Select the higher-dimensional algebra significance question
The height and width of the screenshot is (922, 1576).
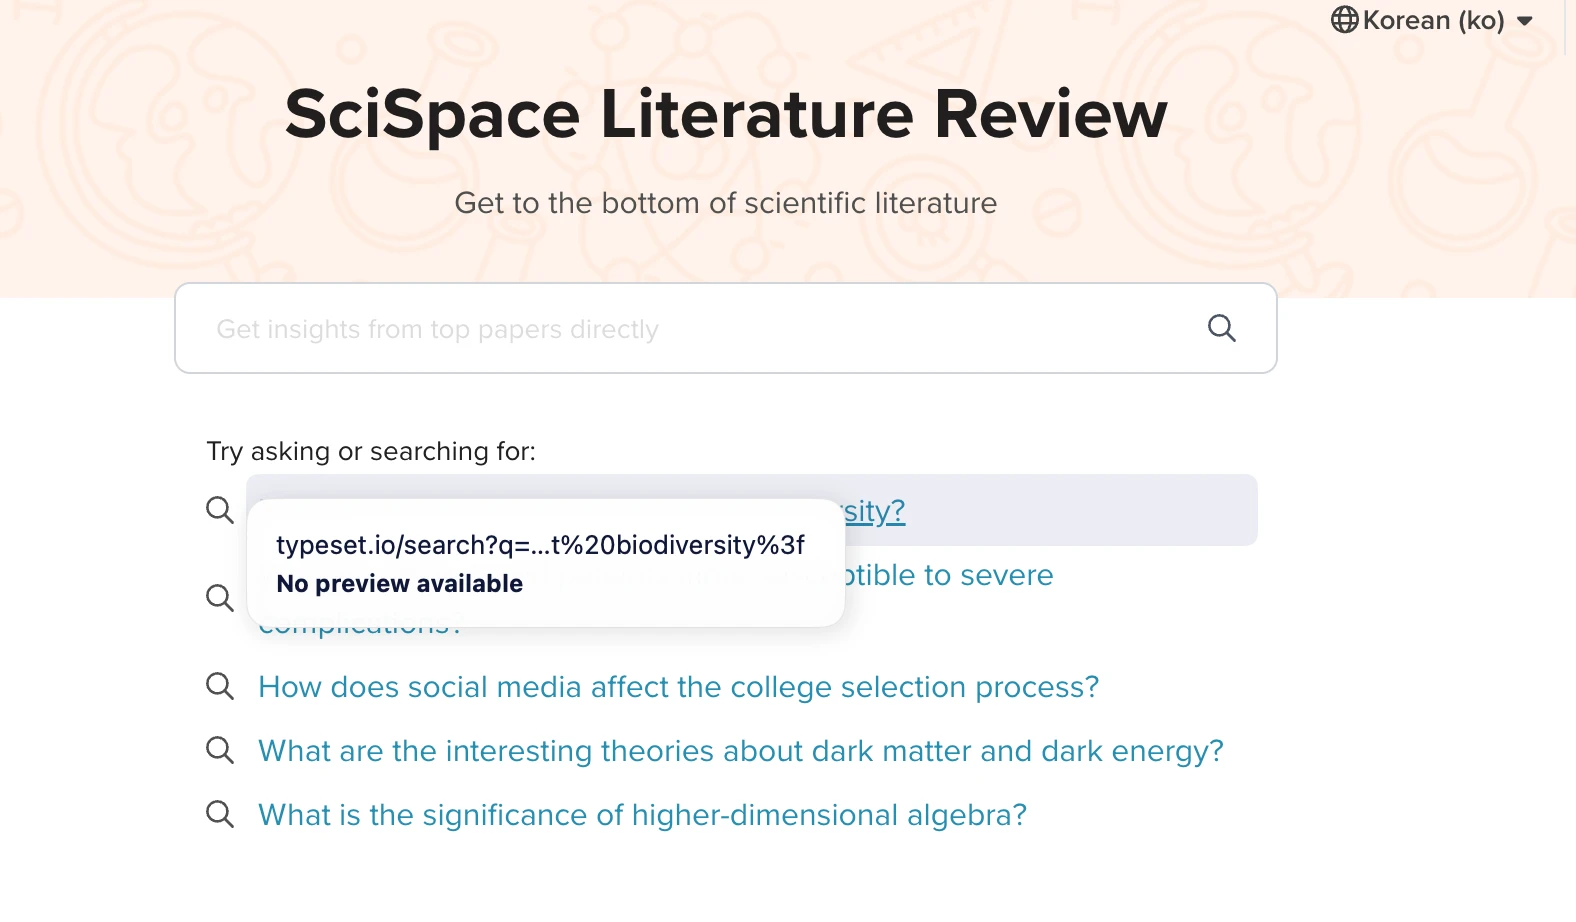(x=642, y=815)
